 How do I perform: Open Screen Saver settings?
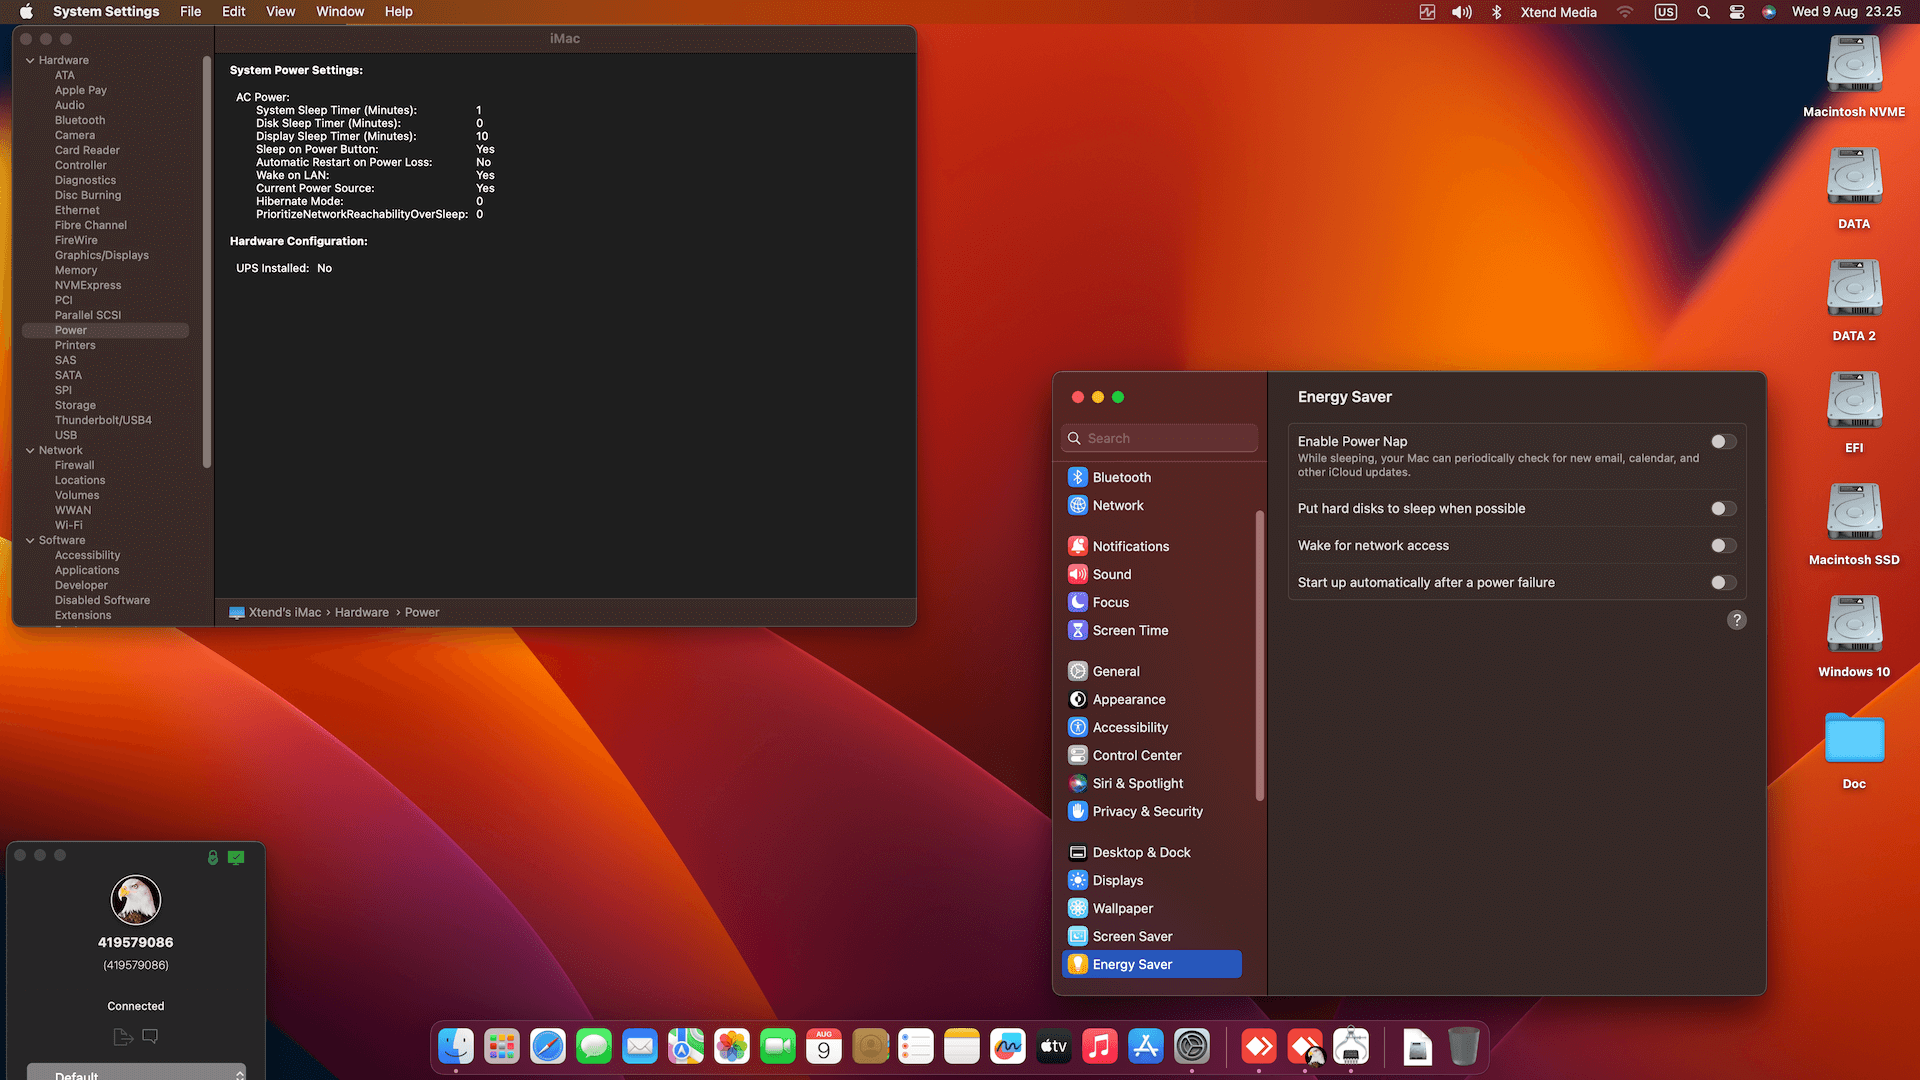click(1152, 937)
